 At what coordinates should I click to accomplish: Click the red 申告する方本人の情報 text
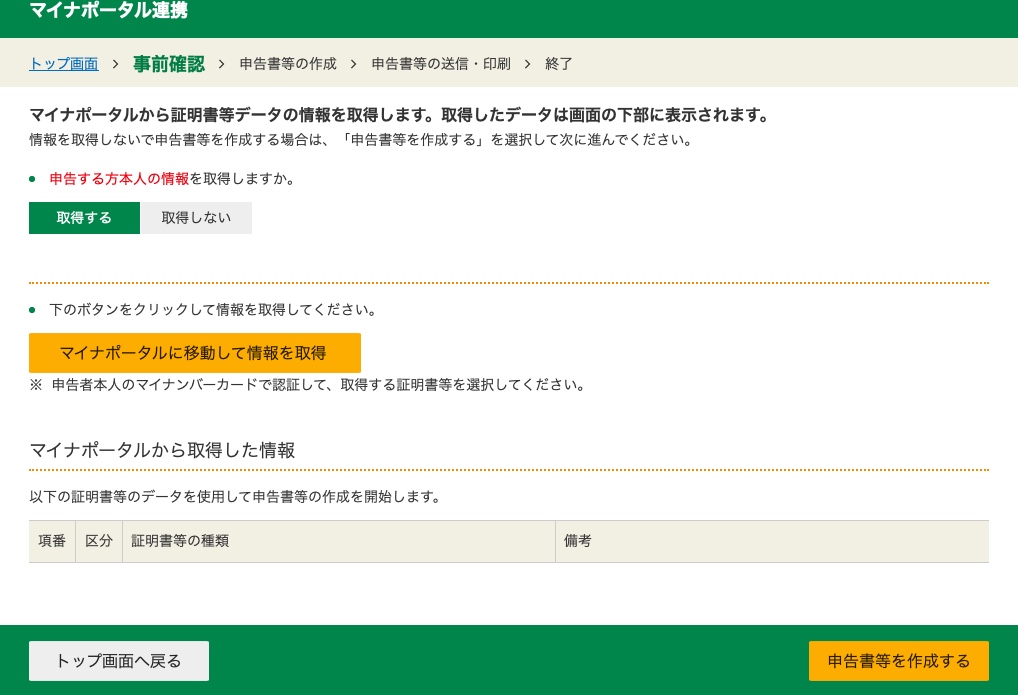click(x=119, y=179)
